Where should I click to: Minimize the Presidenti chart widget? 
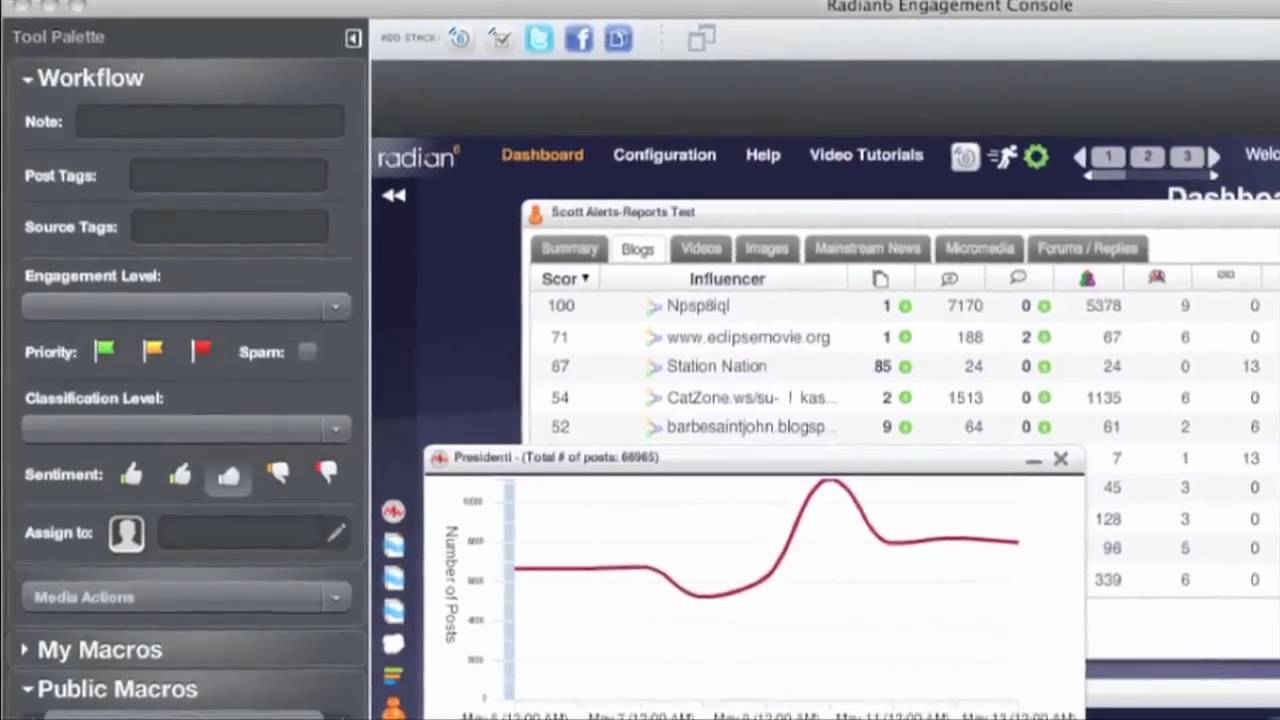pyautogui.click(x=1033, y=460)
